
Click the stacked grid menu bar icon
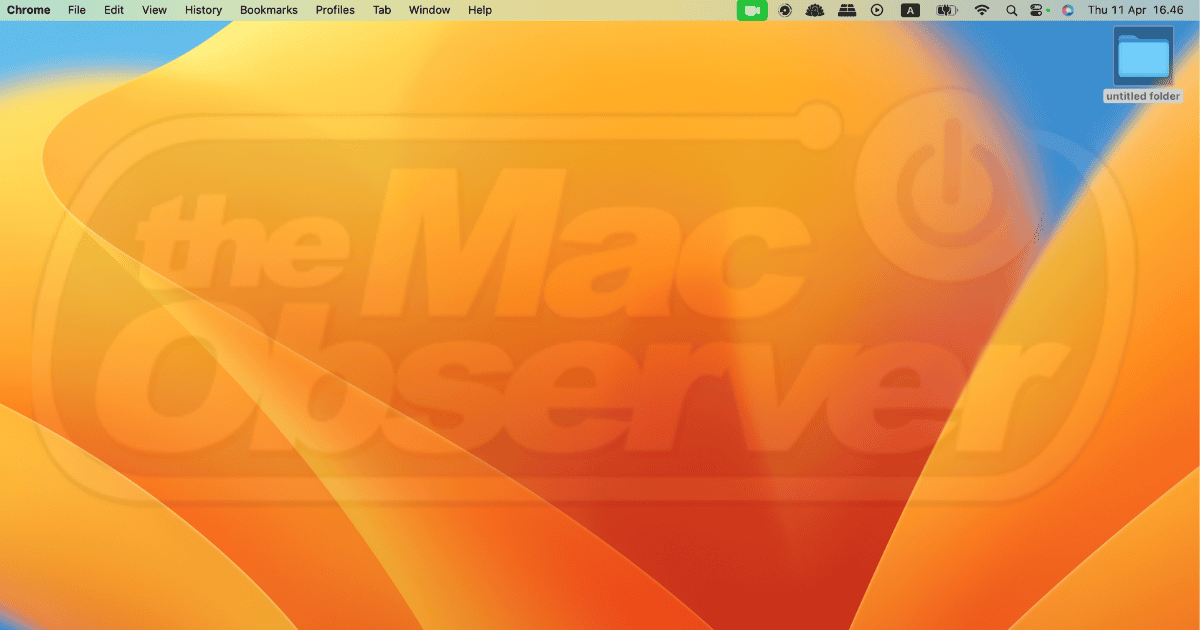pos(846,10)
